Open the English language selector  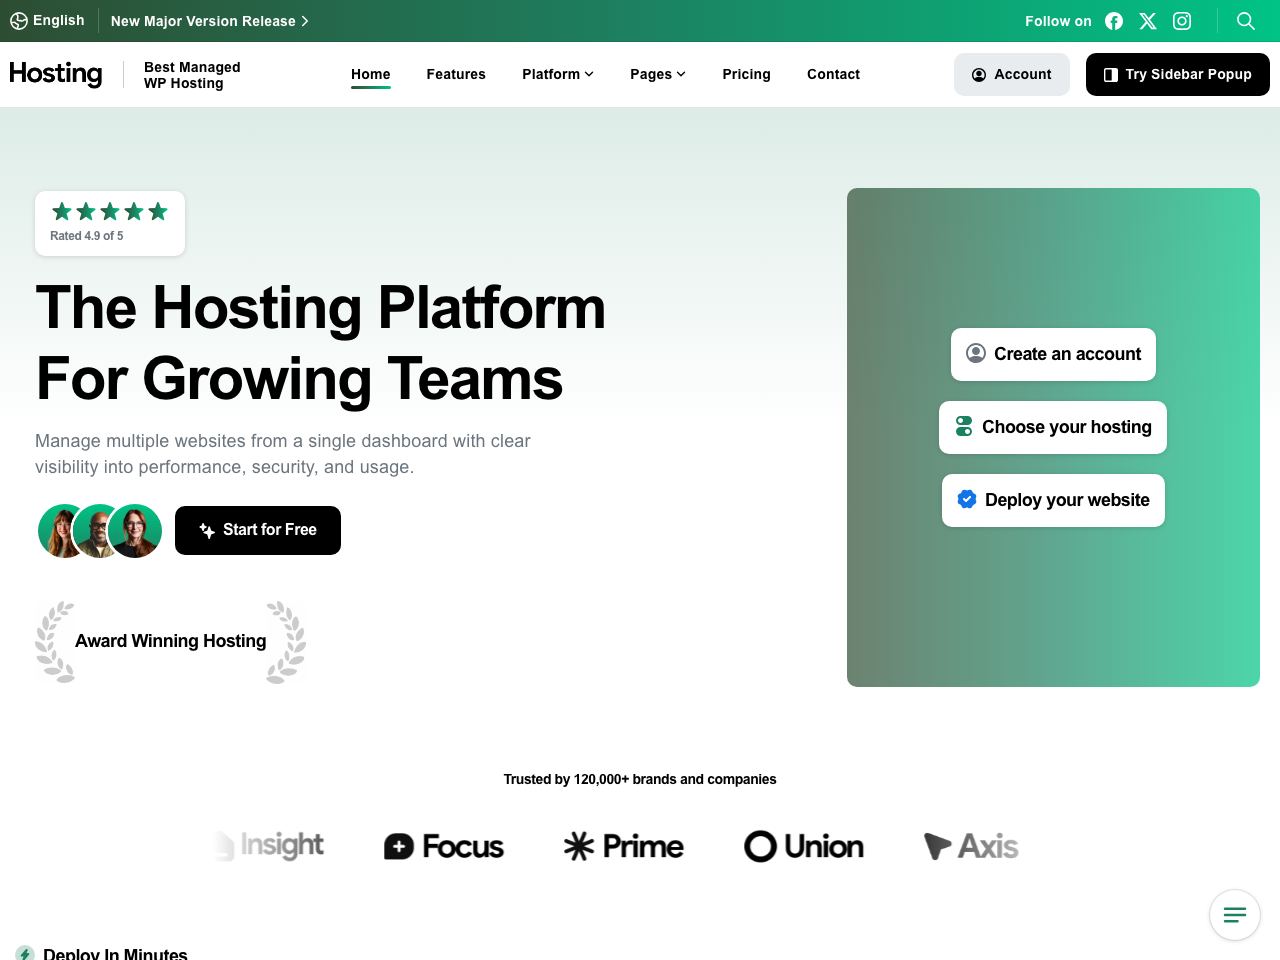pyautogui.click(x=47, y=20)
